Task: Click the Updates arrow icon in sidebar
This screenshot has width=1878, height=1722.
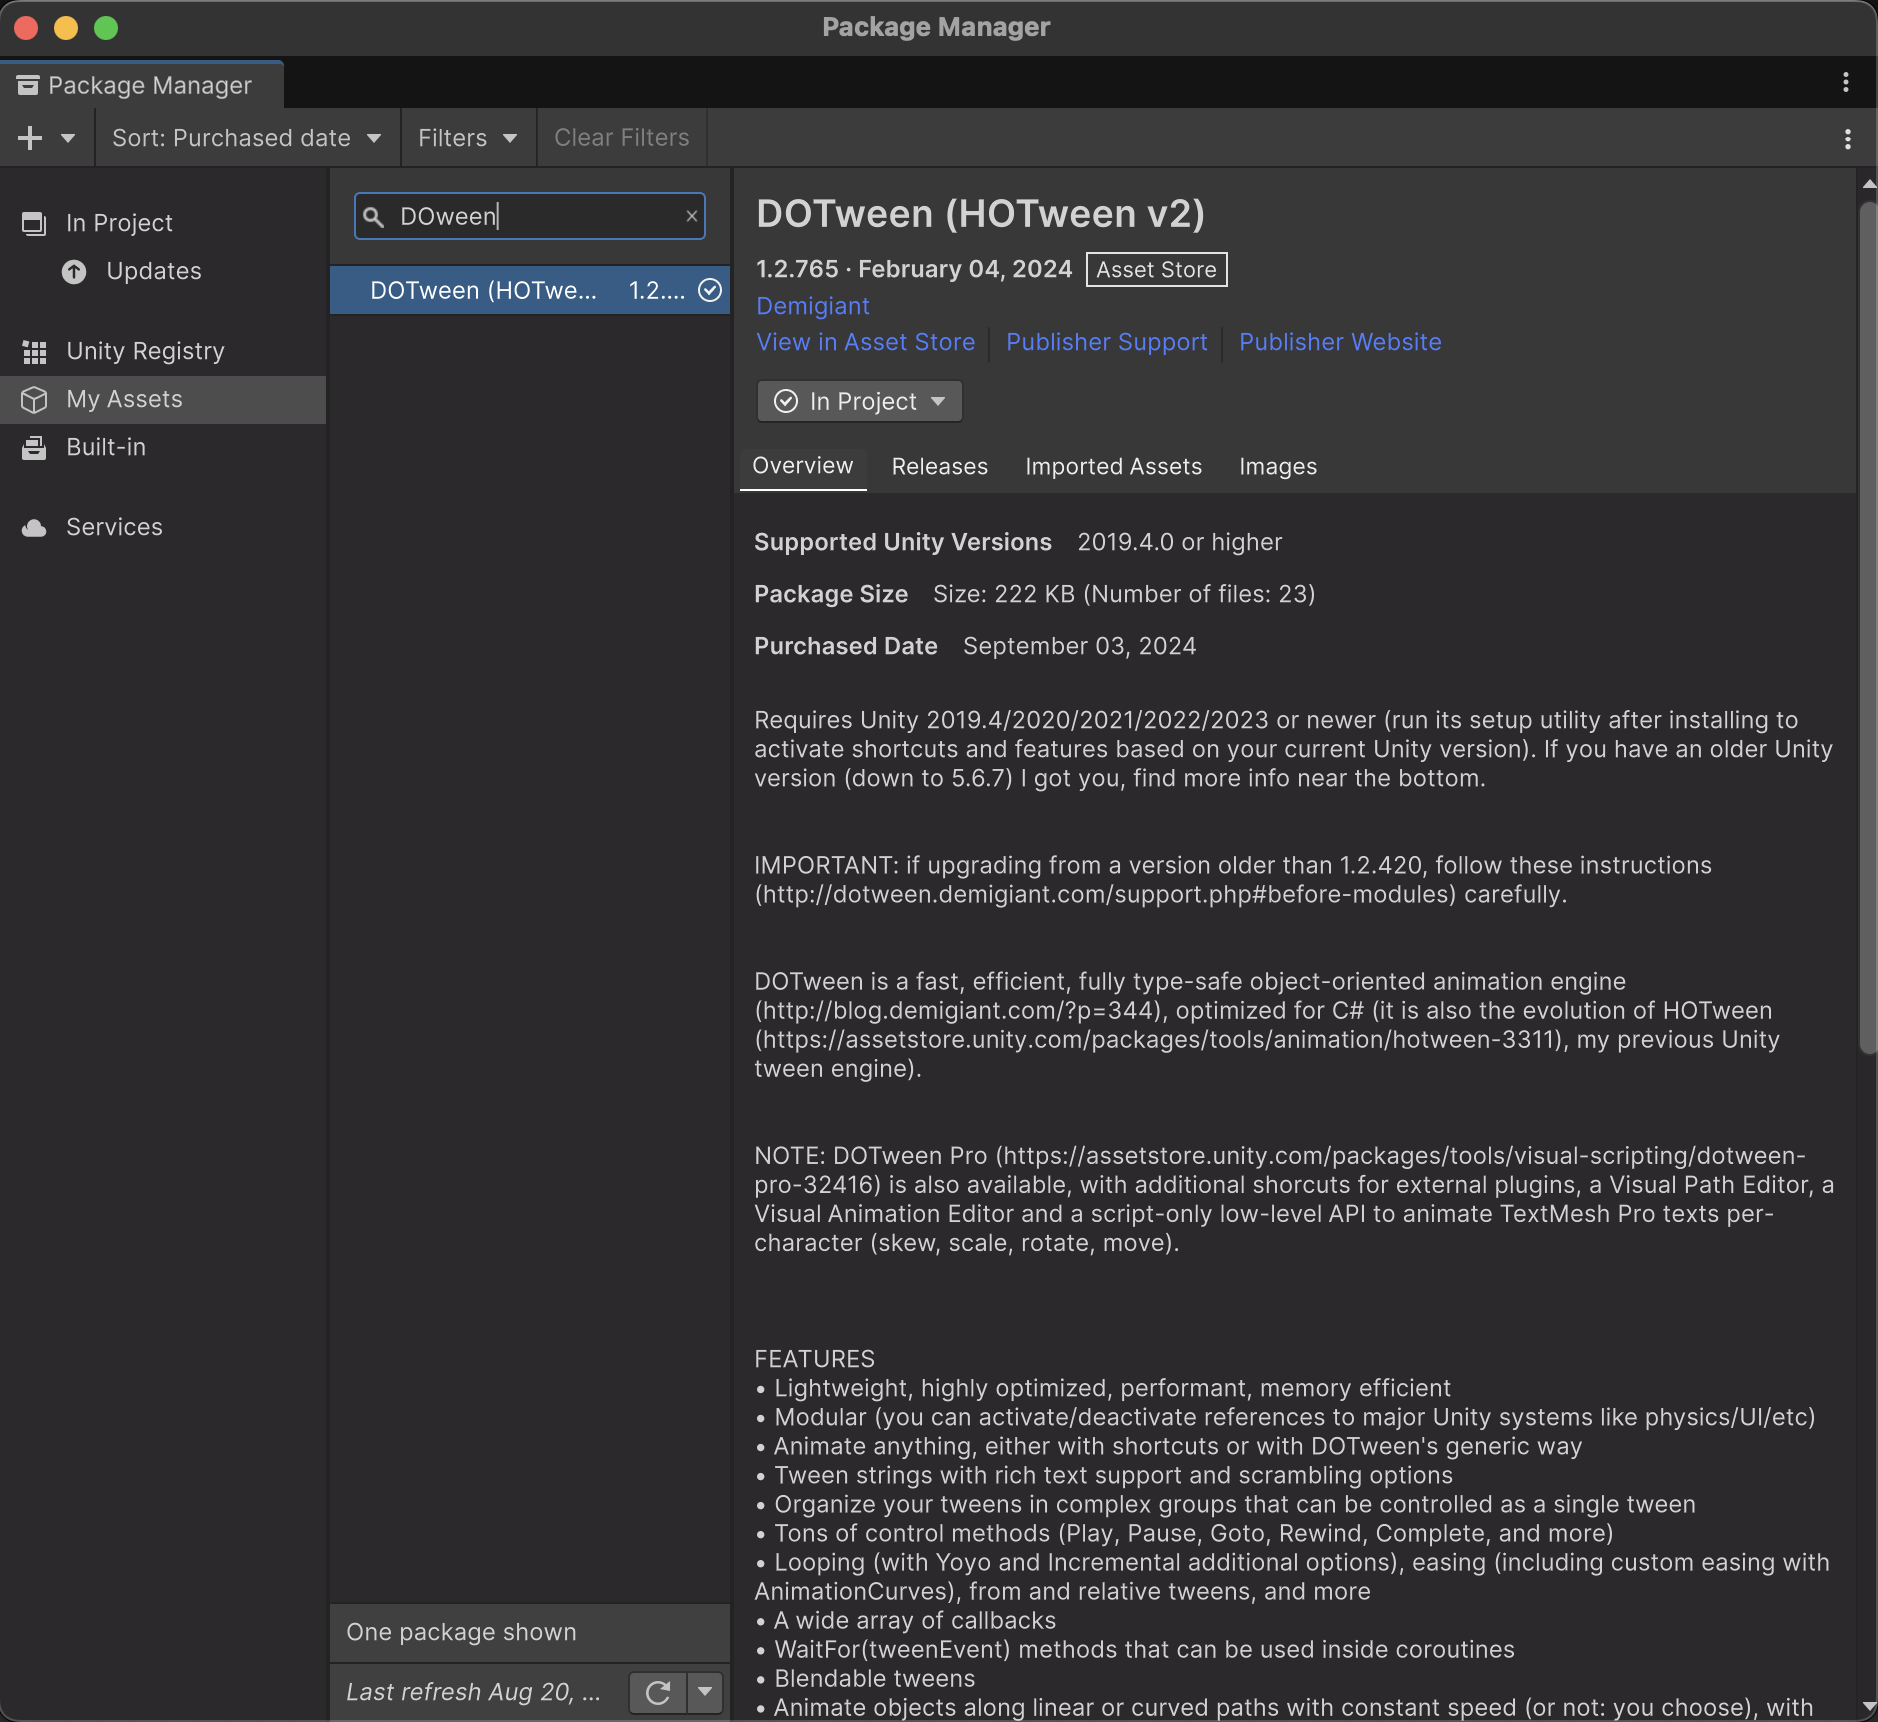Action: point(74,272)
